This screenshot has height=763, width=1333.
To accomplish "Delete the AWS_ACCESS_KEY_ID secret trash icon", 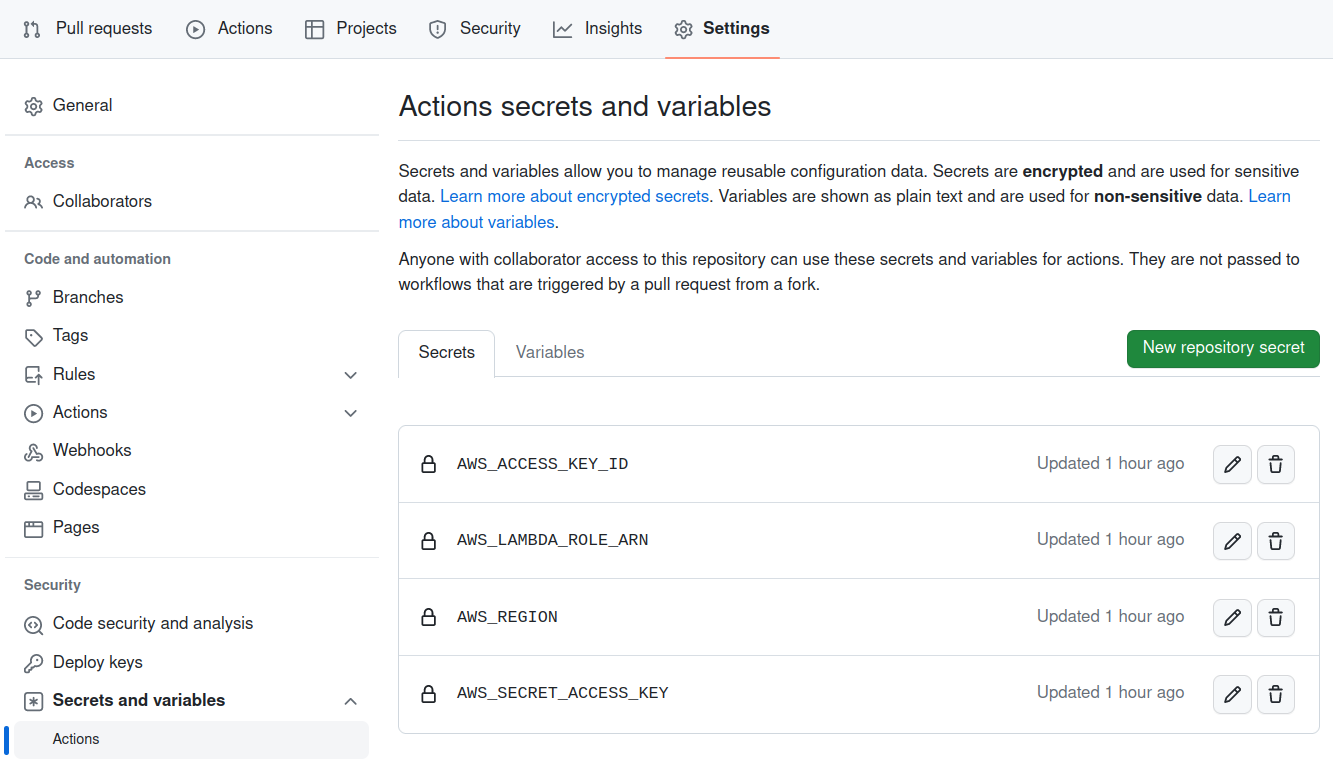I will tap(1275, 464).
